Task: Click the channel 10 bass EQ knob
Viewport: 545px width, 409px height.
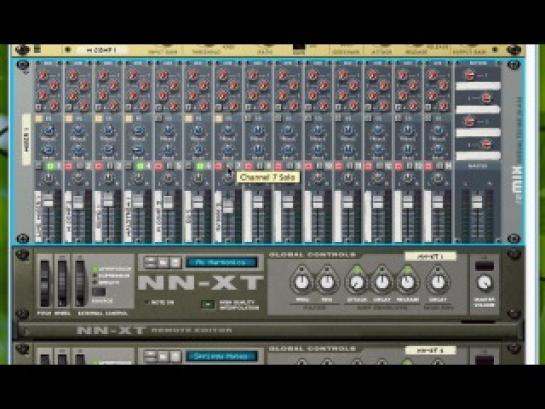Action: point(318,149)
